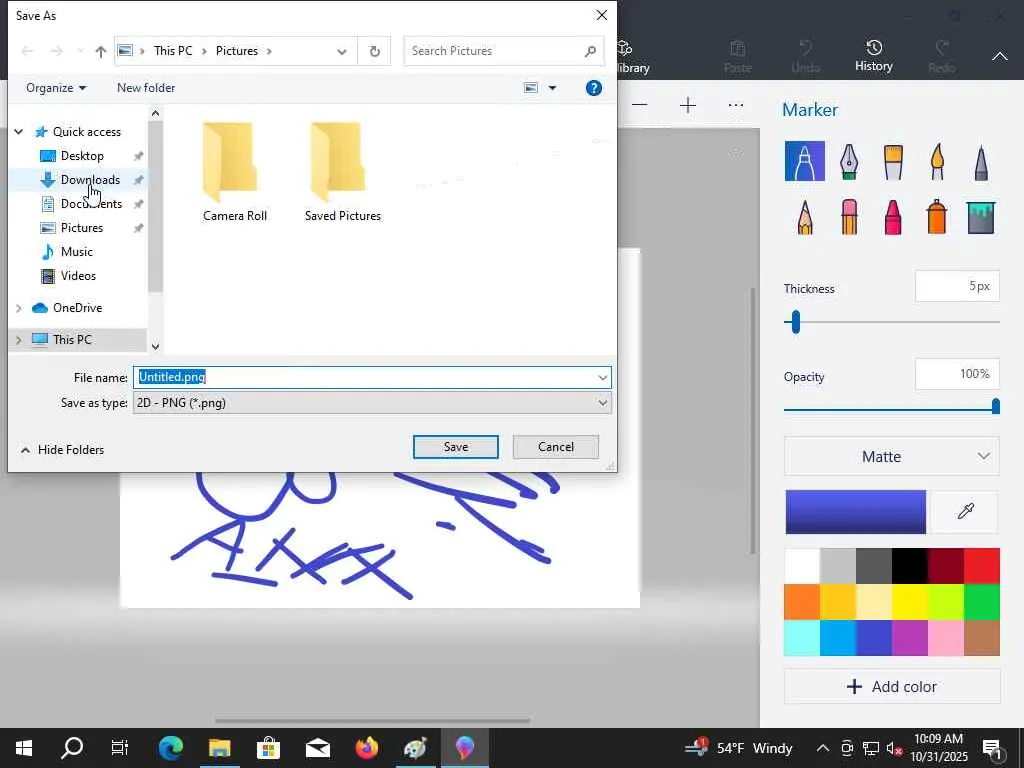
Task: Select the Oil brush tool
Action: 893,161
